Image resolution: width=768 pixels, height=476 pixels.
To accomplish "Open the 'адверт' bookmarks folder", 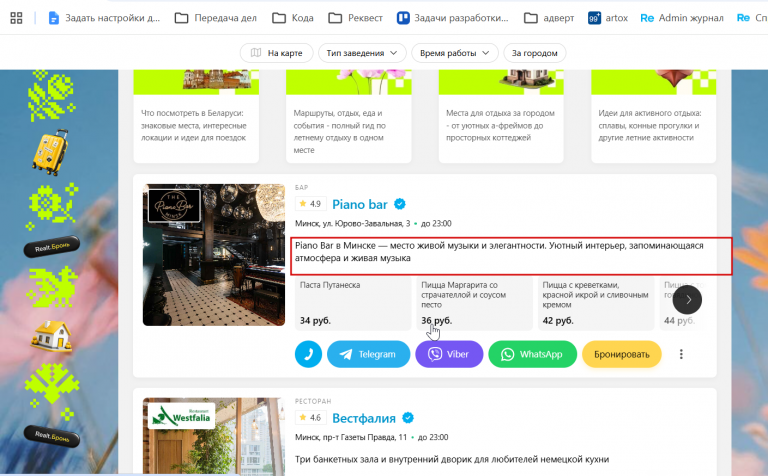I will click(549, 18).
